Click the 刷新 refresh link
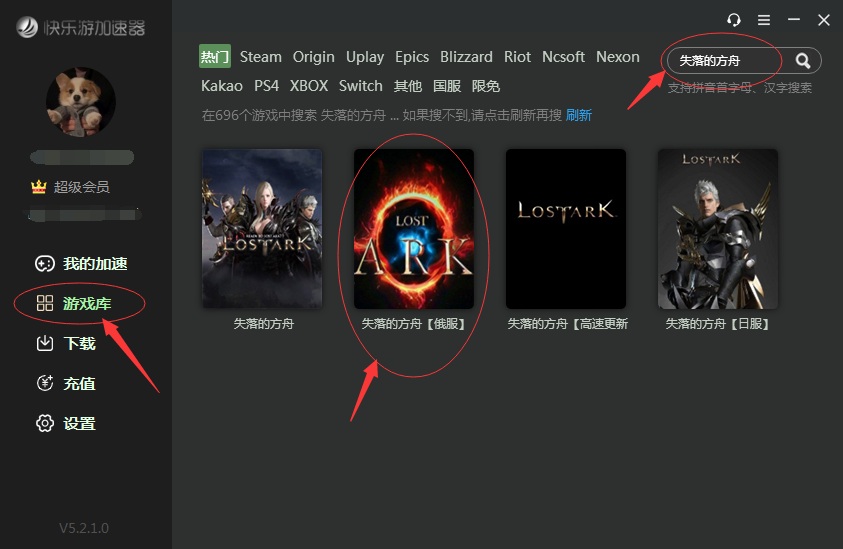This screenshot has height=549, width=843. tap(578, 115)
